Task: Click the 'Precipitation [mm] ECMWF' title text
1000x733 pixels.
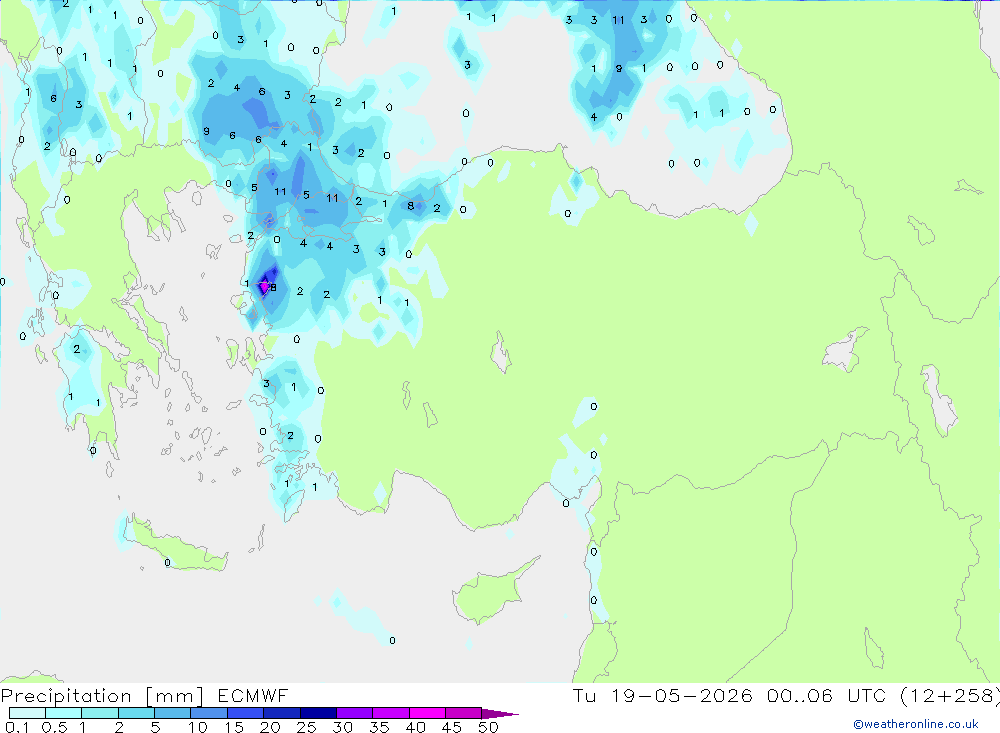Action: (145, 695)
